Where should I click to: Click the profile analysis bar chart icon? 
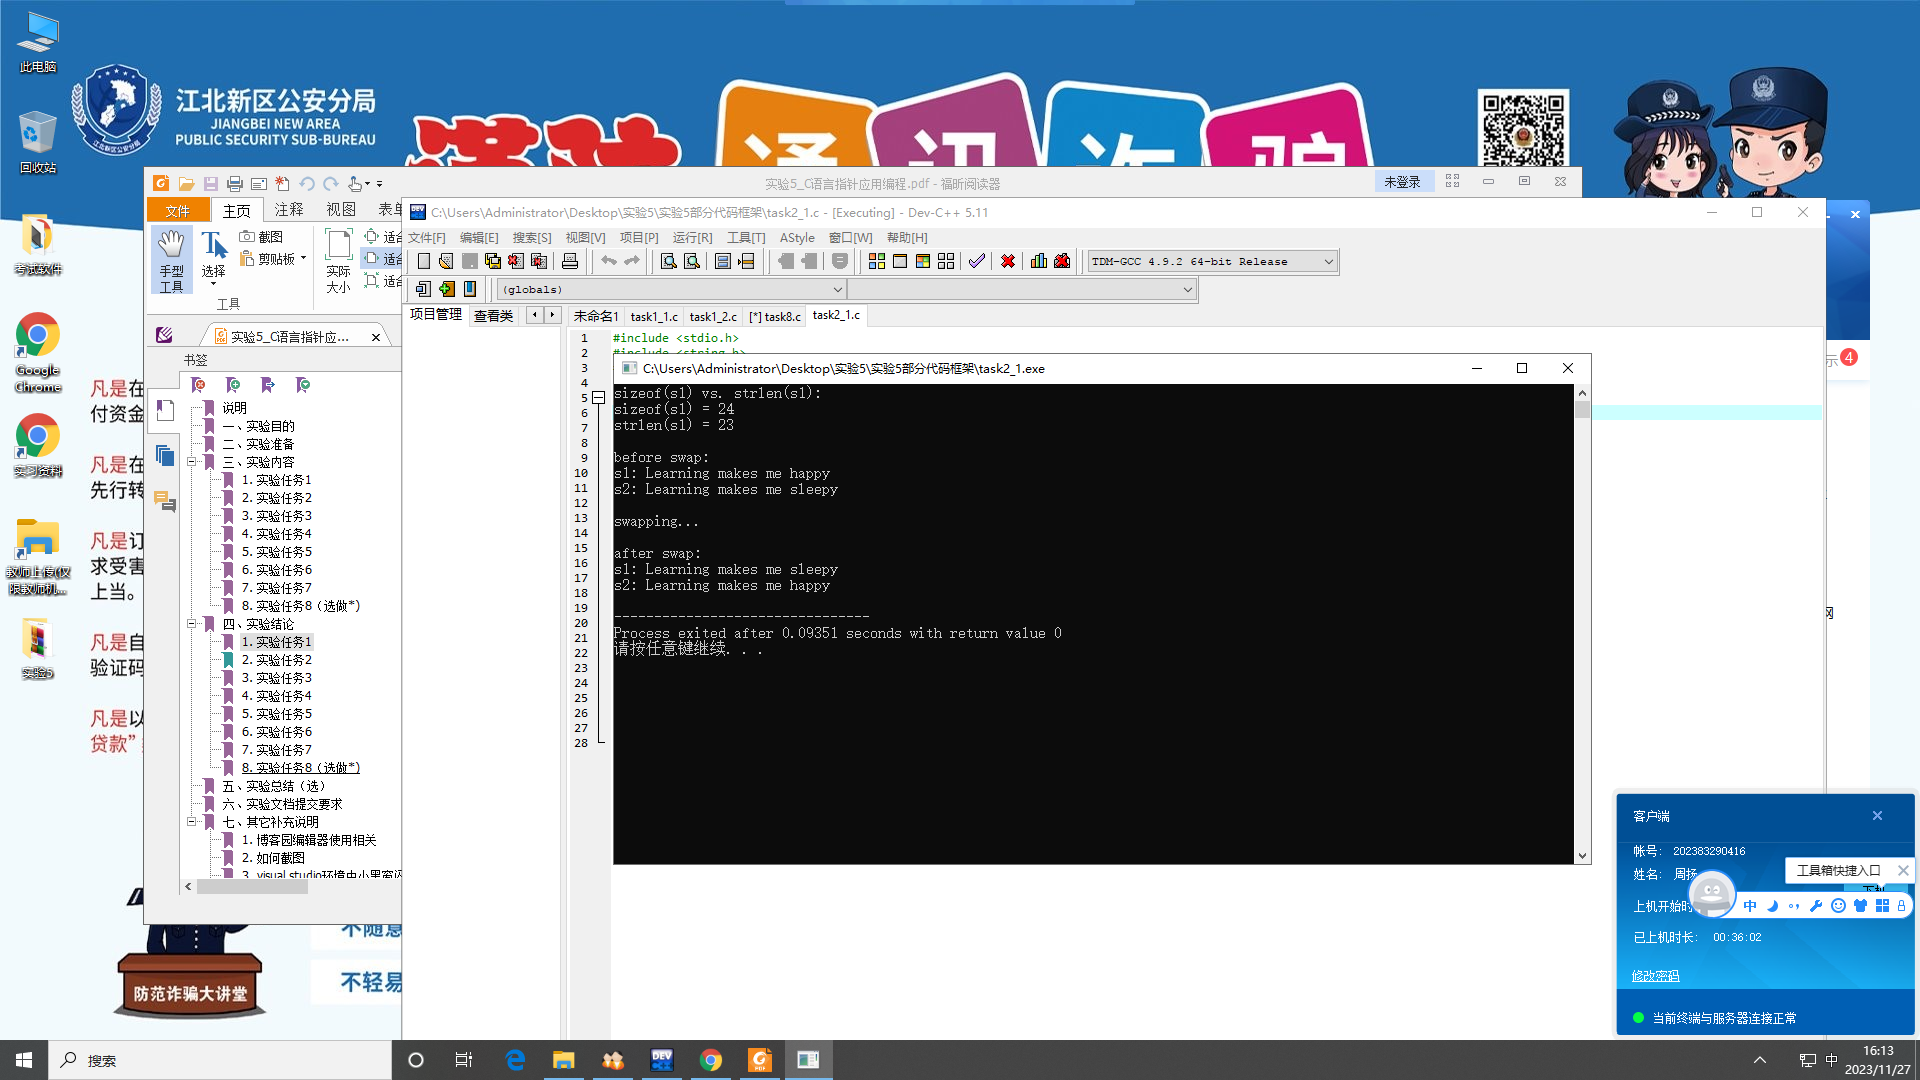(x=1039, y=262)
